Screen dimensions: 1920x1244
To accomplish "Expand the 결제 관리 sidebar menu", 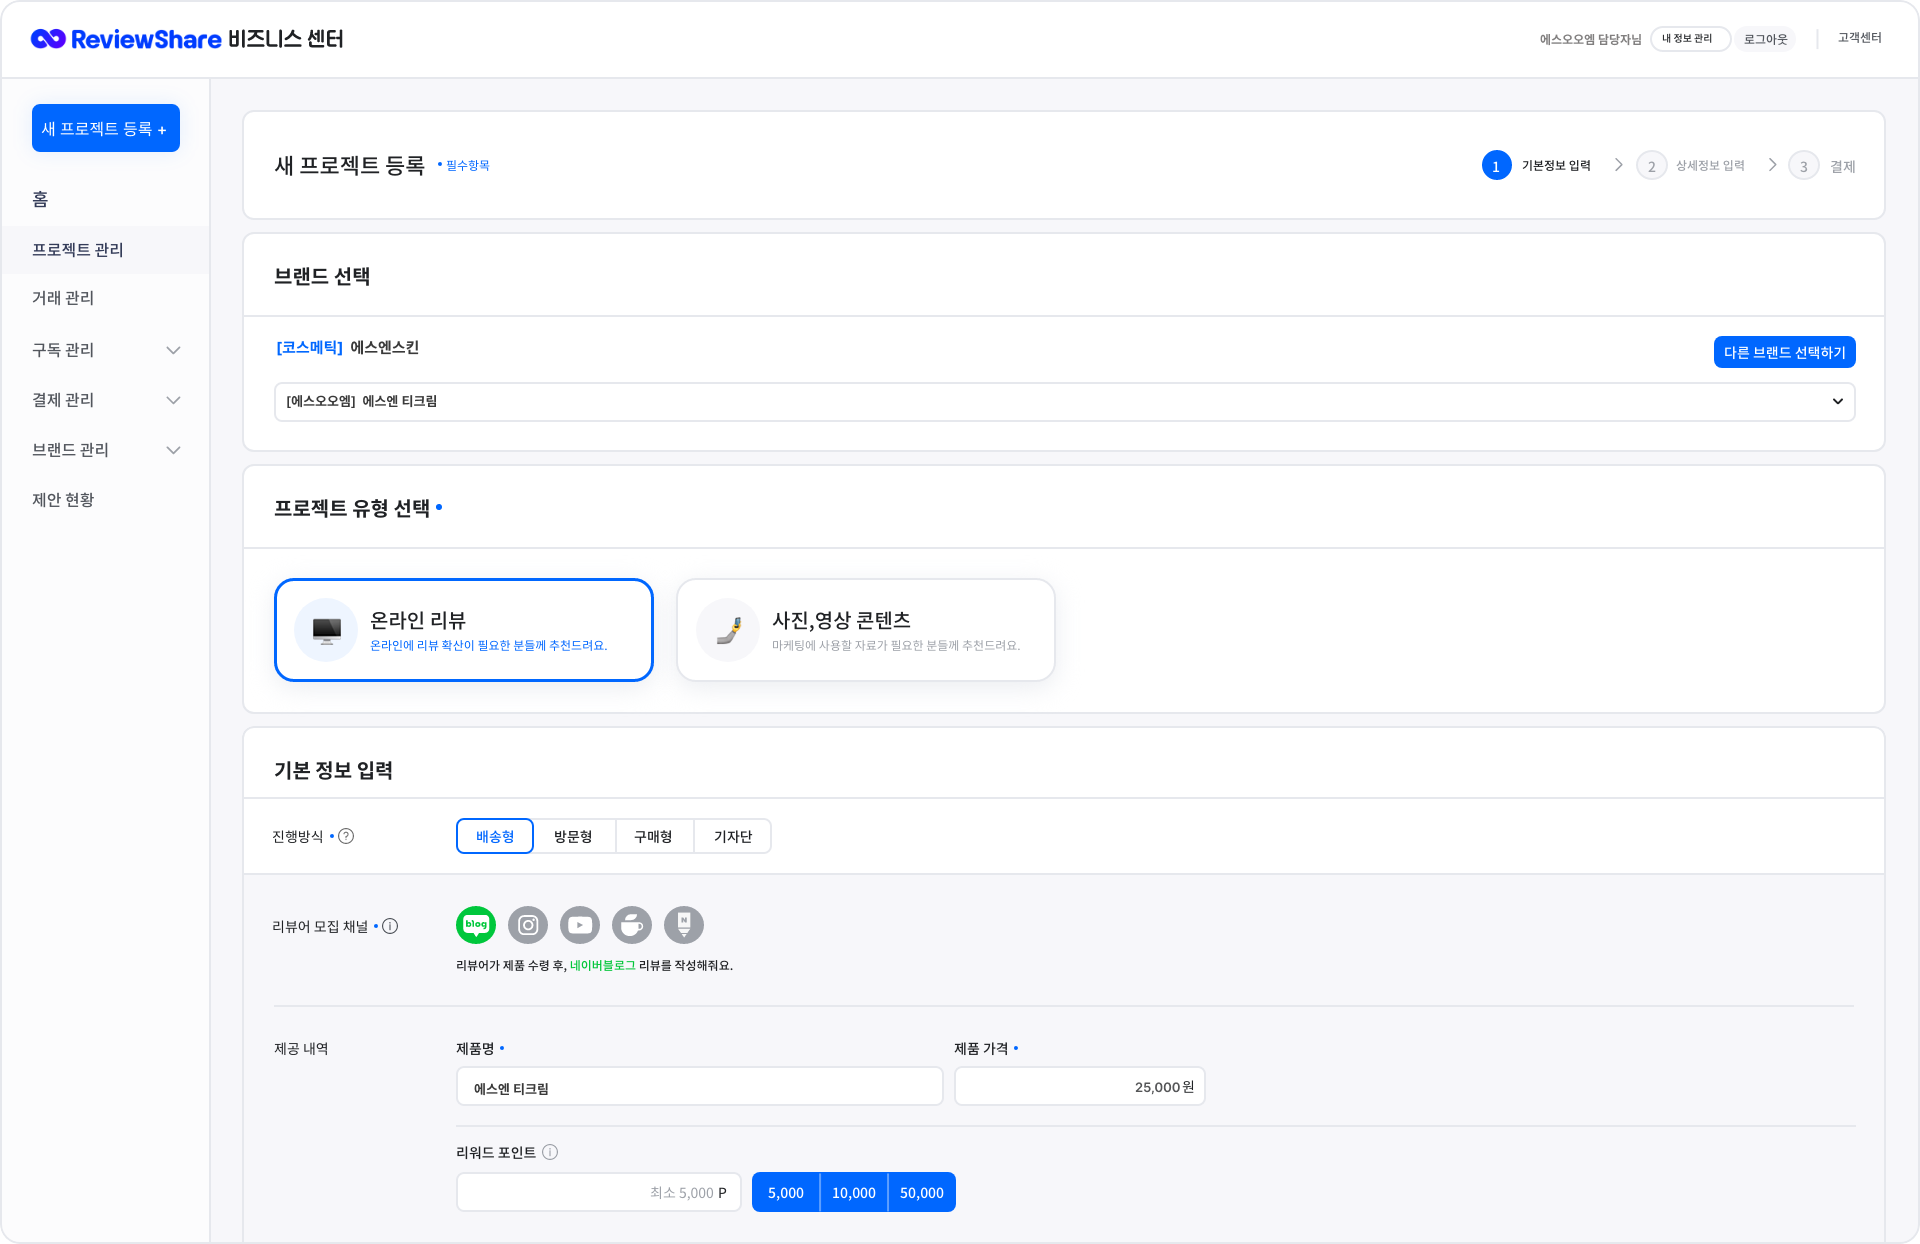I will coord(106,400).
